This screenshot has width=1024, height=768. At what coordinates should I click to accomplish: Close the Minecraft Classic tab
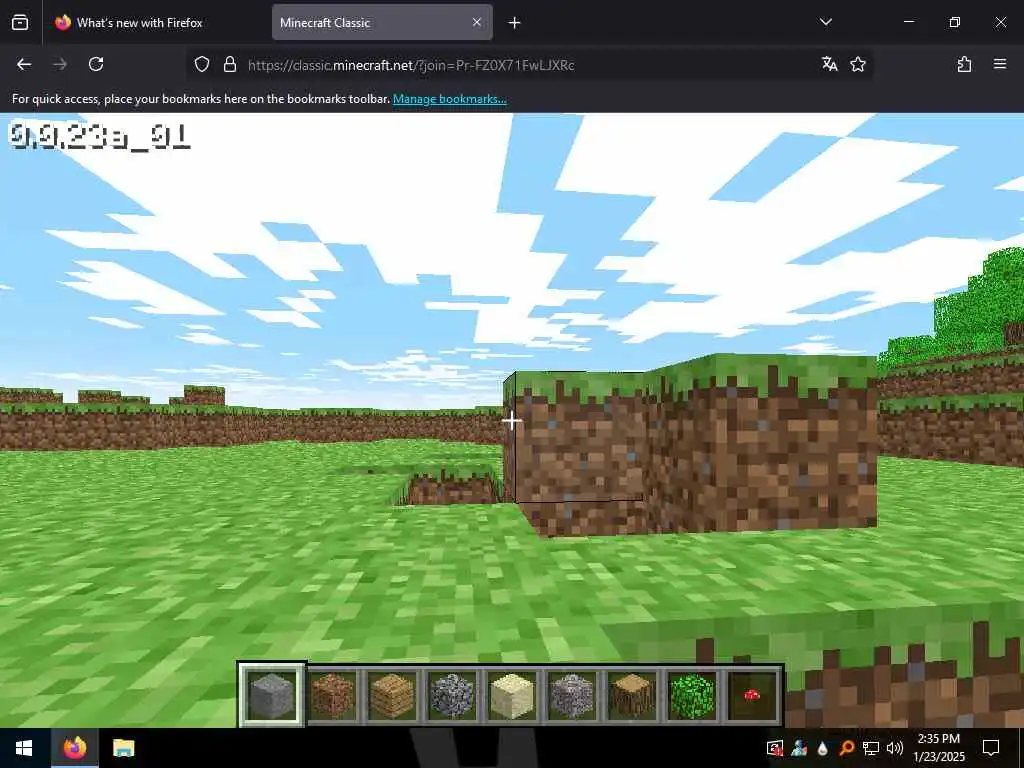pyautogui.click(x=477, y=22)
